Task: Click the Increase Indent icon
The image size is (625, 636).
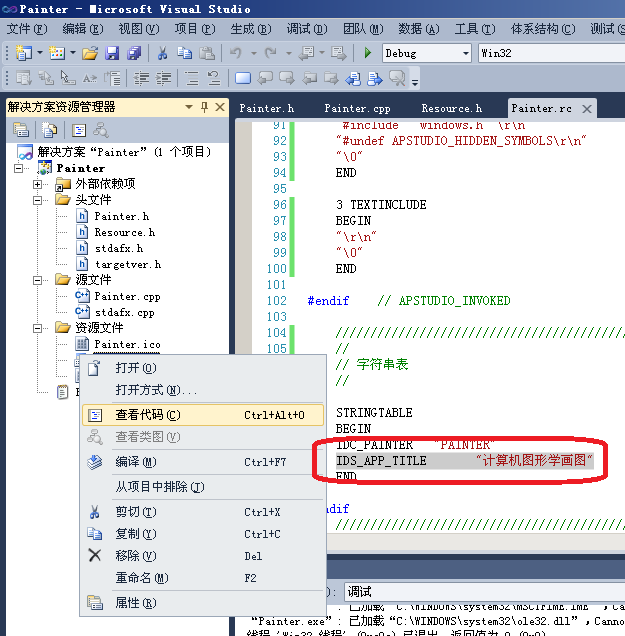Action: [x=163, y=78]
